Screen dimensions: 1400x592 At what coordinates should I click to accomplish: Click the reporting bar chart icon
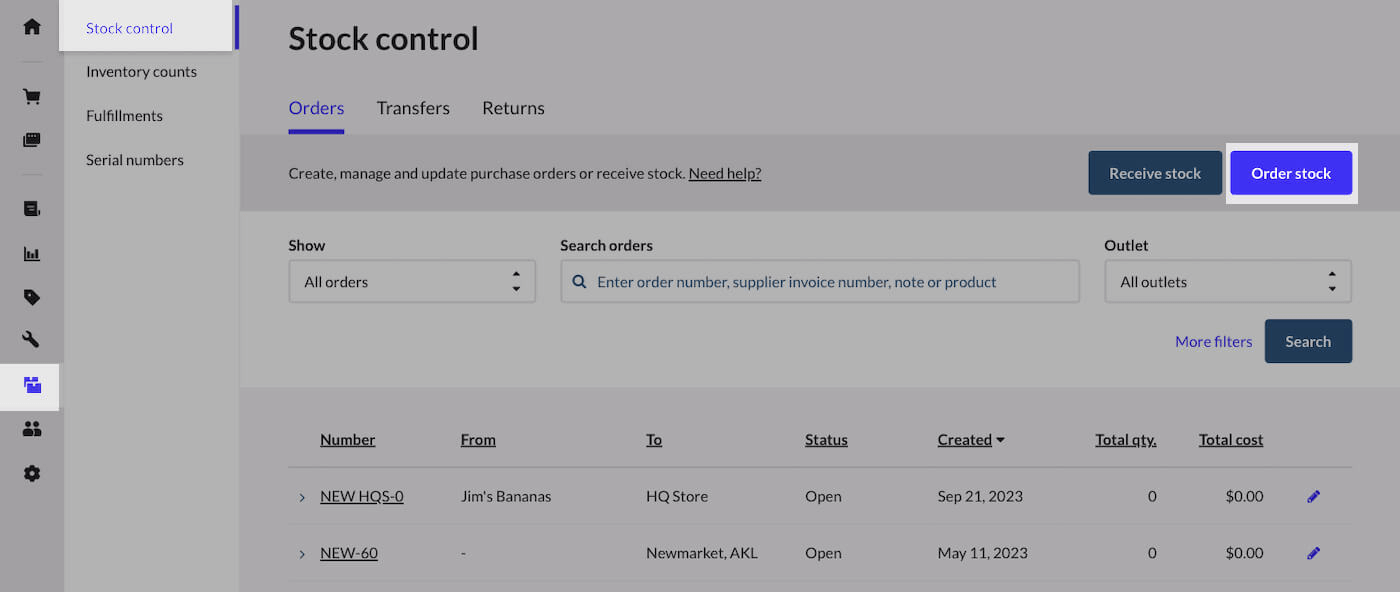32,254
